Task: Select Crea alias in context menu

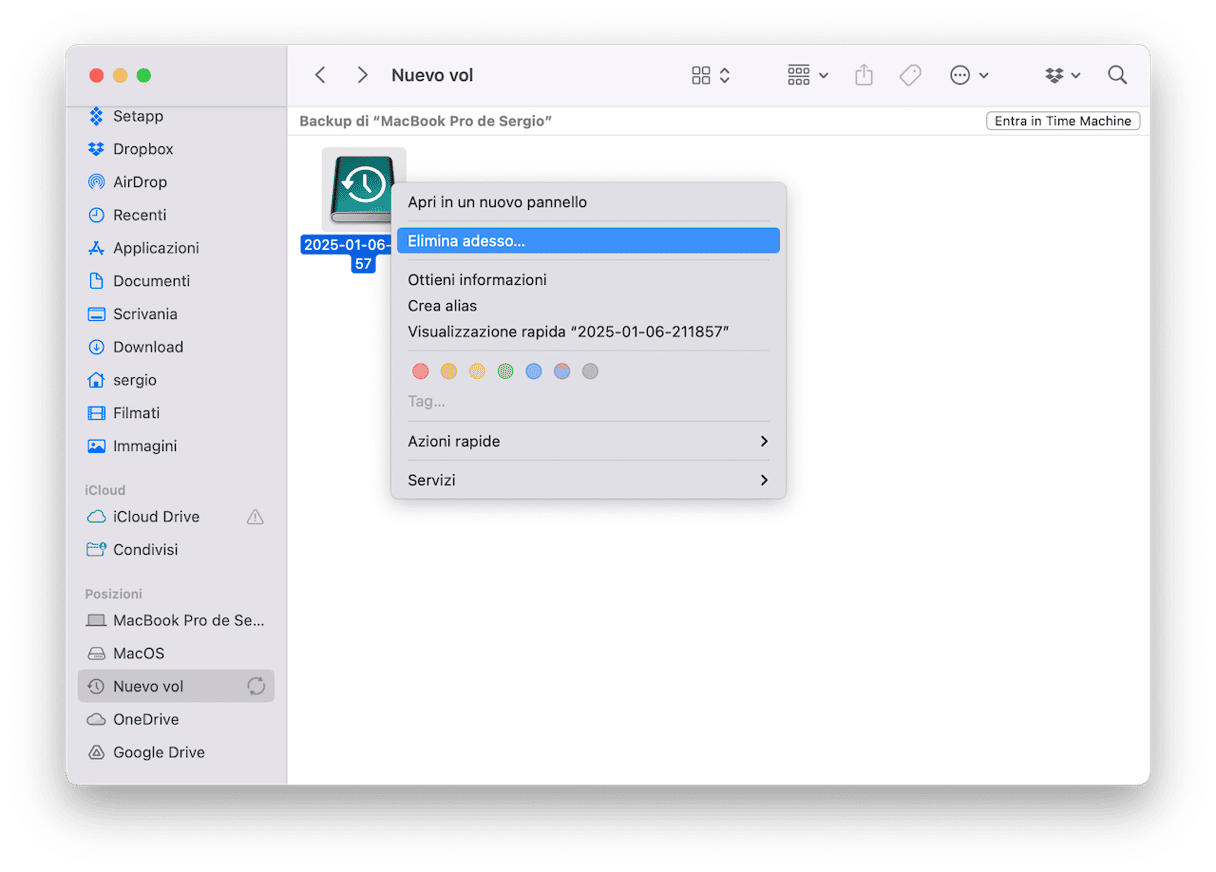Action: (x=442, y=306)
